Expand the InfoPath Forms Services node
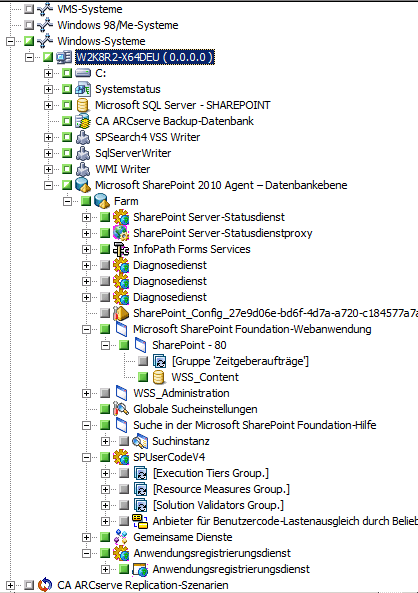418x593 pixels. pos(86,249)
